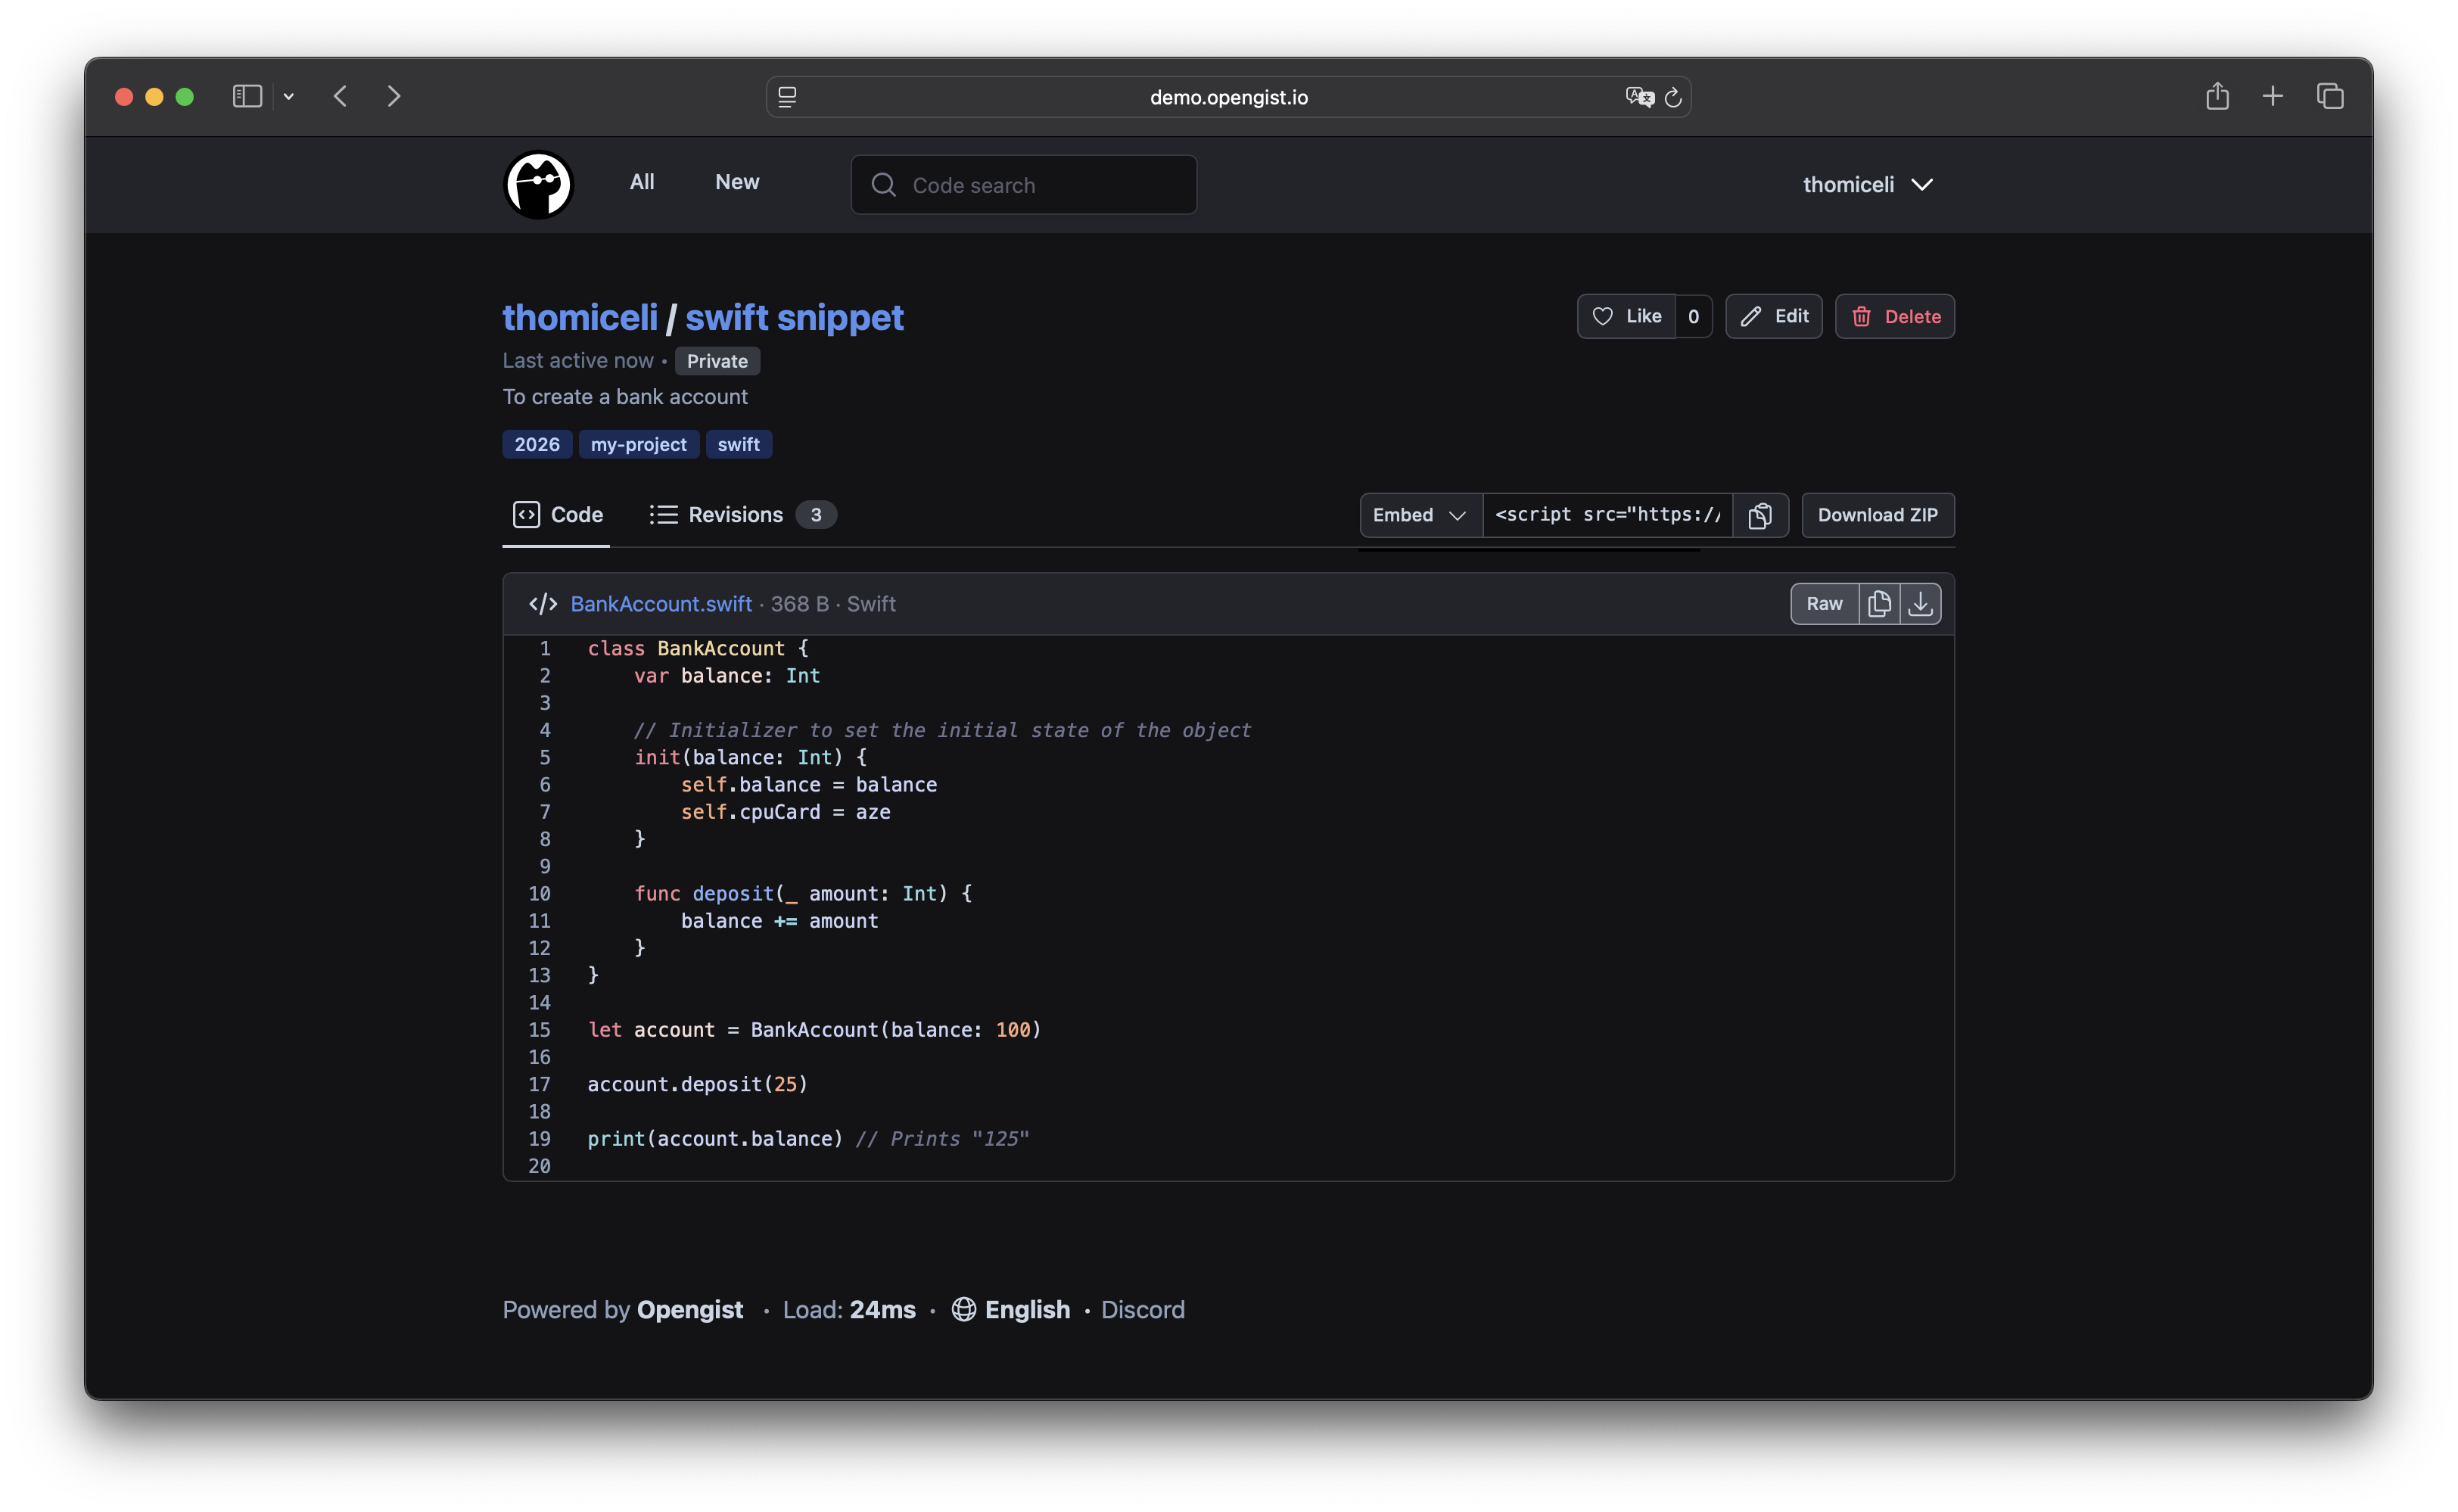This screenshot has width=2458, height=1512.
Task: Focus the Code search field
Action: pyautogui.click(x=1024, y=185)
